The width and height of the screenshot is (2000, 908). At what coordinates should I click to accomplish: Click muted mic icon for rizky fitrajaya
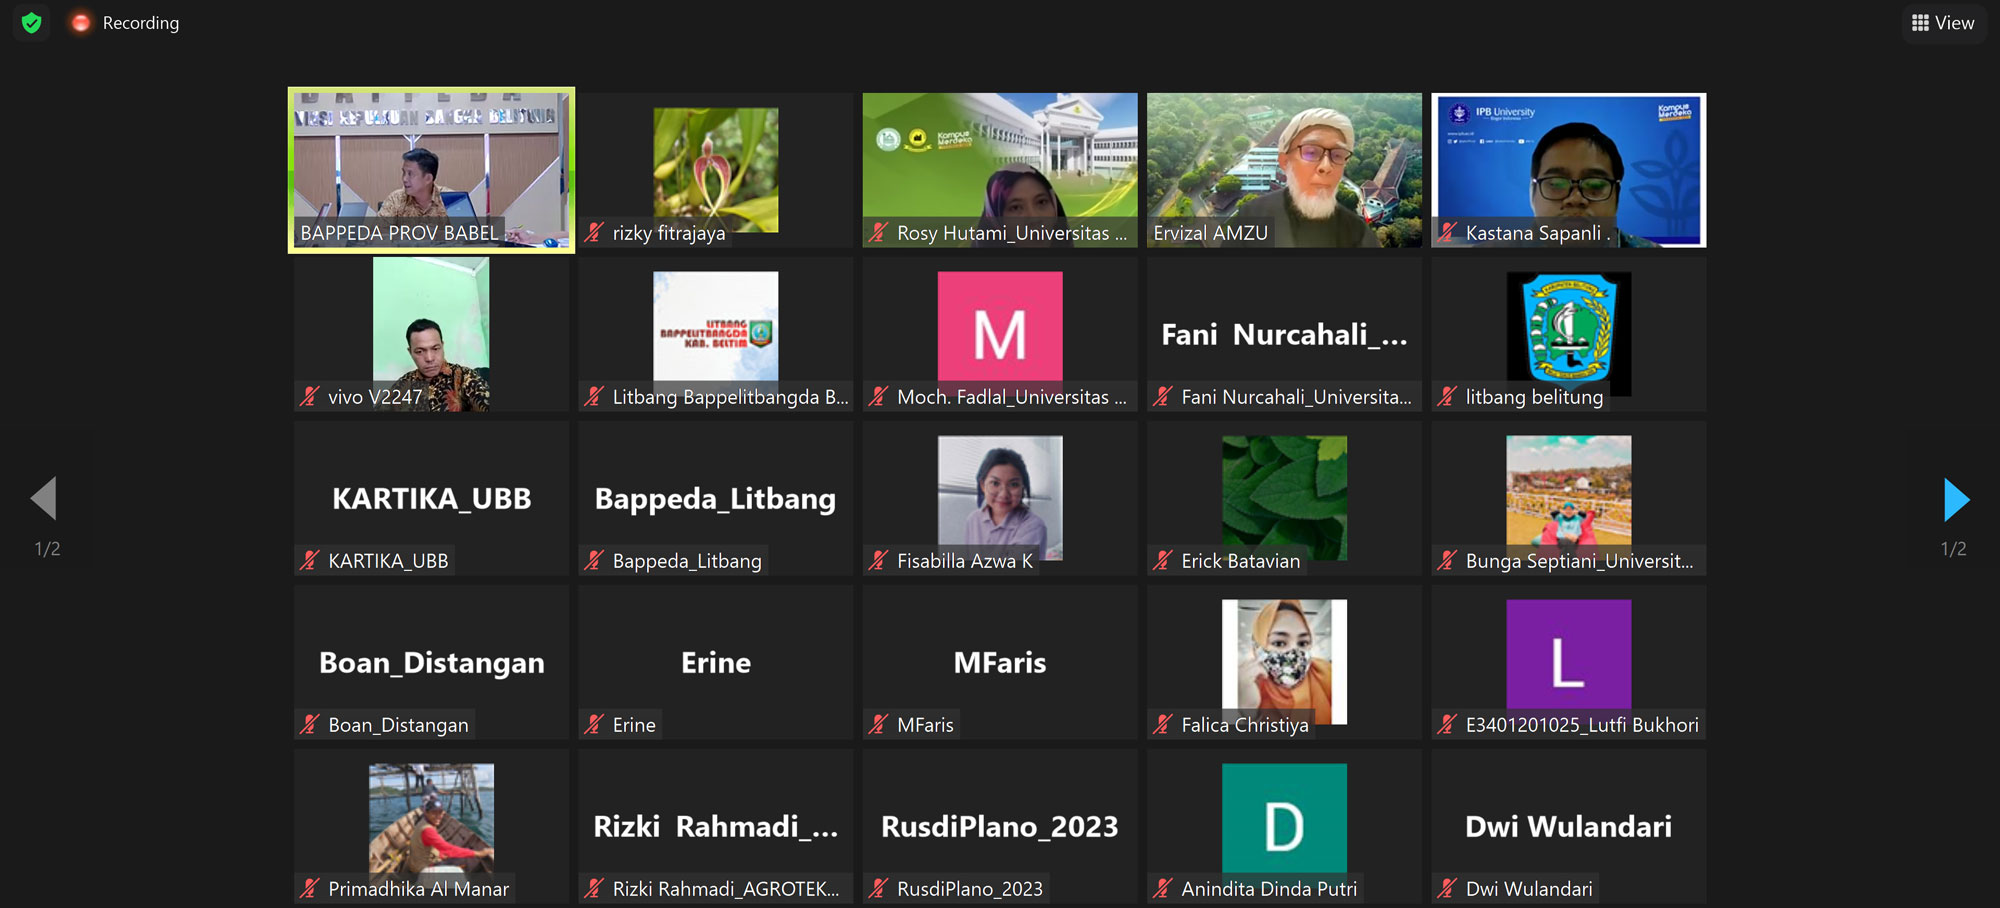(594, 233)
